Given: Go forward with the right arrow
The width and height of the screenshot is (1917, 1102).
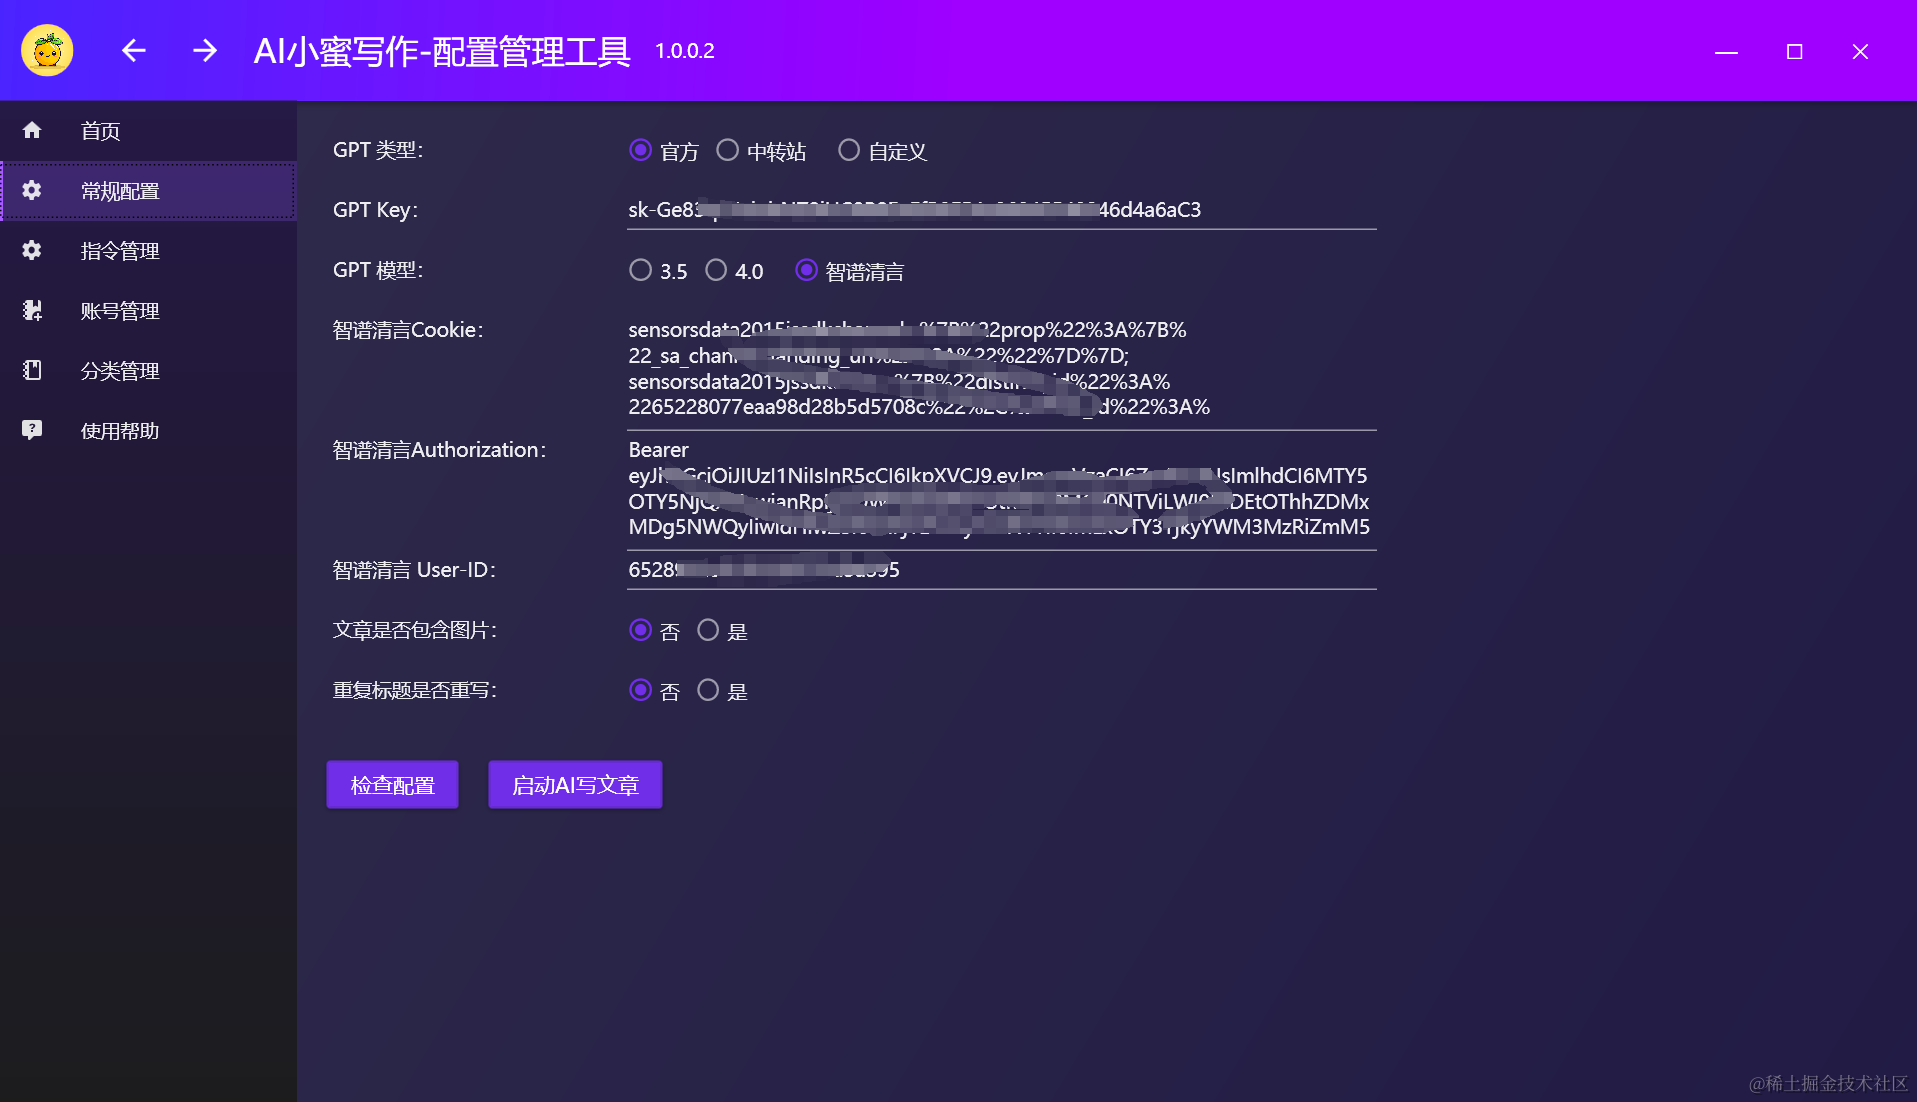Looking at the screenshot, I should [205, 50].
